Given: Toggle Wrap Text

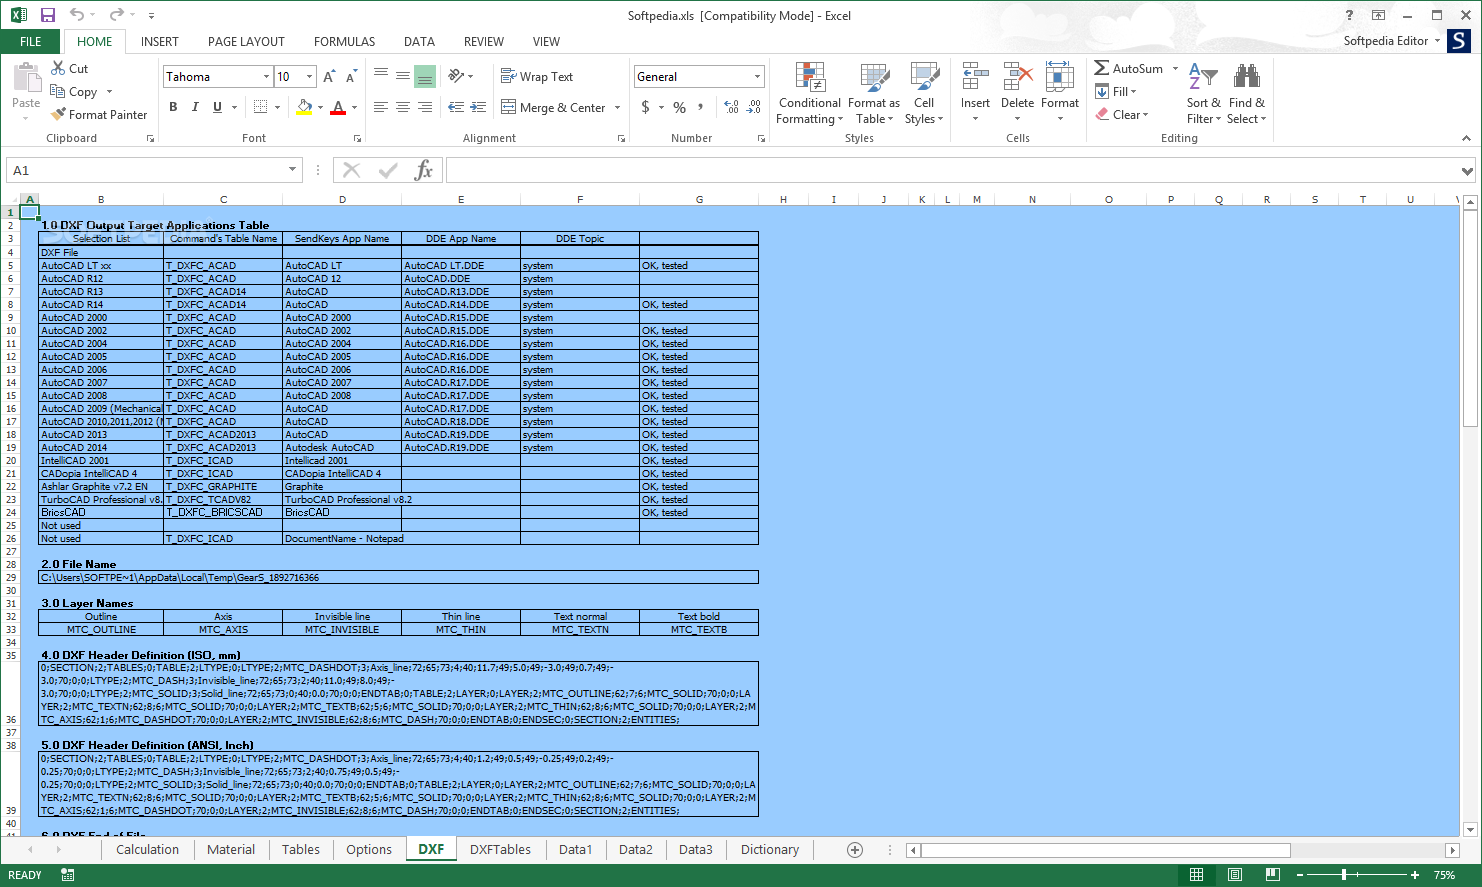Looking at the screenshot, I should 537,76.
